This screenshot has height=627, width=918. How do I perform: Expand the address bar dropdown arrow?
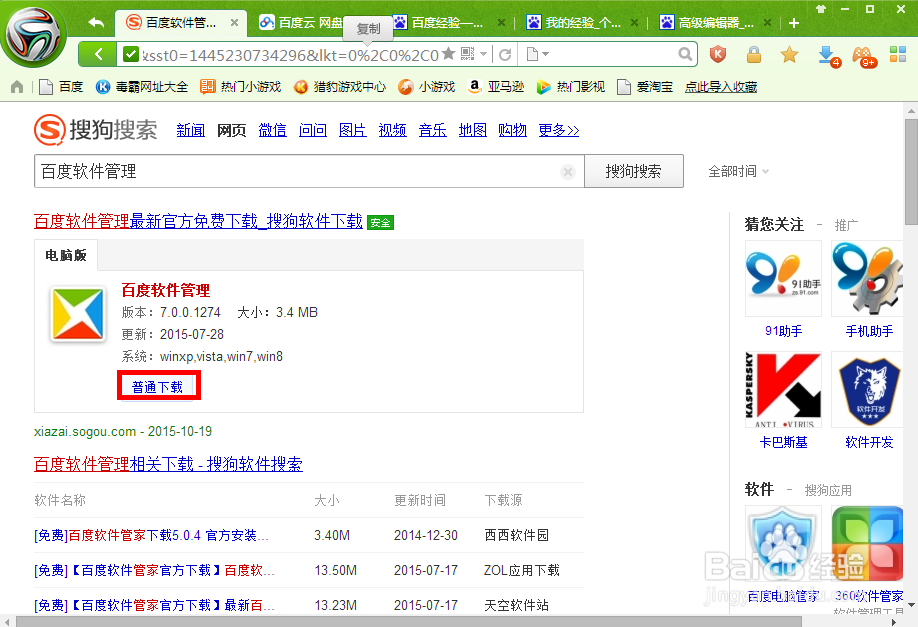point(483,54)
